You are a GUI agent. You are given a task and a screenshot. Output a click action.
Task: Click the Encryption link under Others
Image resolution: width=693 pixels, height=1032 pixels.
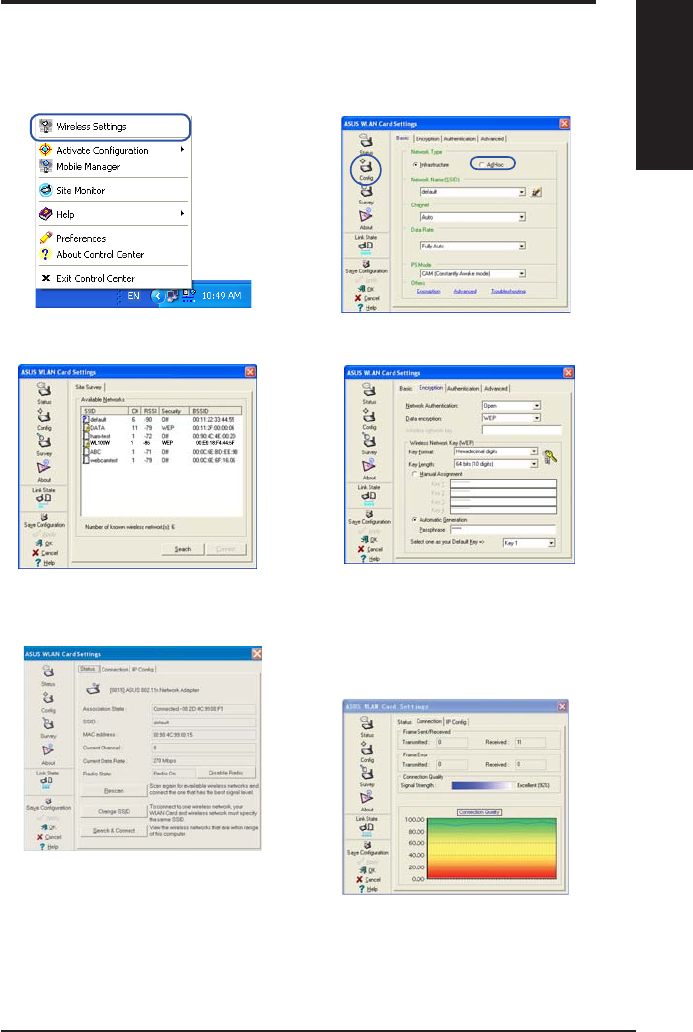coord(428,291)
